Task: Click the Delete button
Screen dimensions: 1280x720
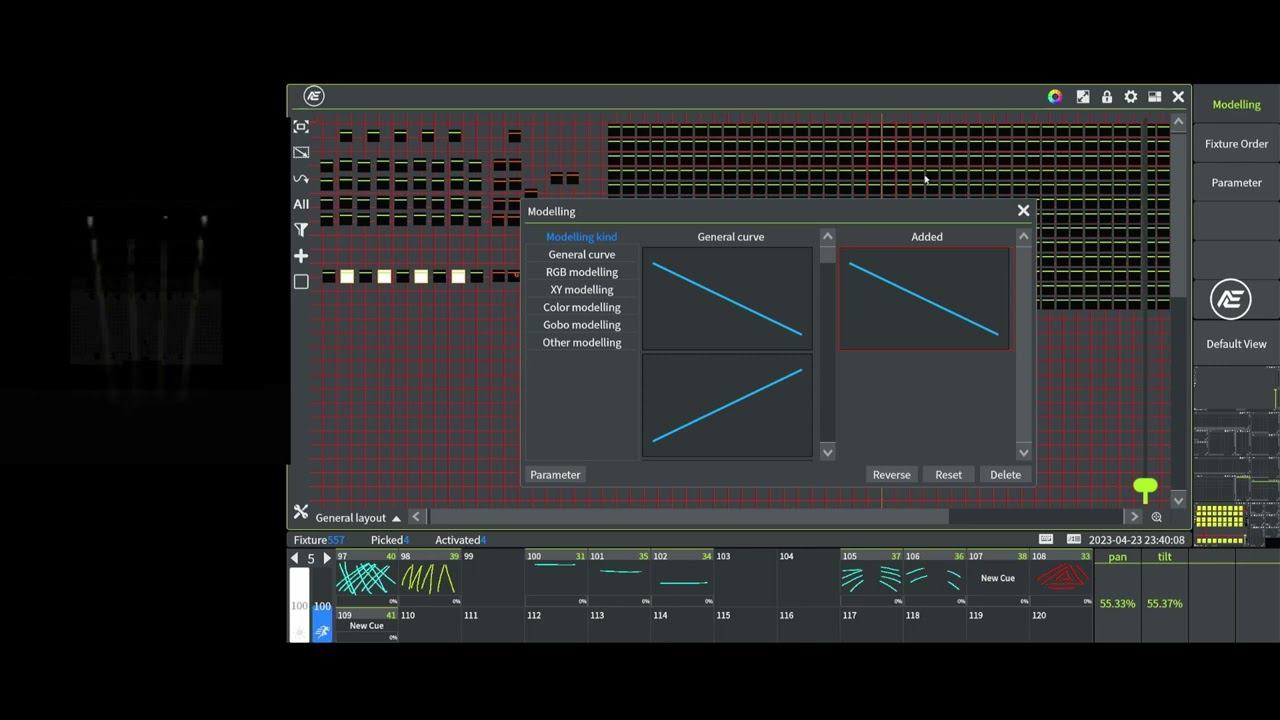Action: [1005, 475]
